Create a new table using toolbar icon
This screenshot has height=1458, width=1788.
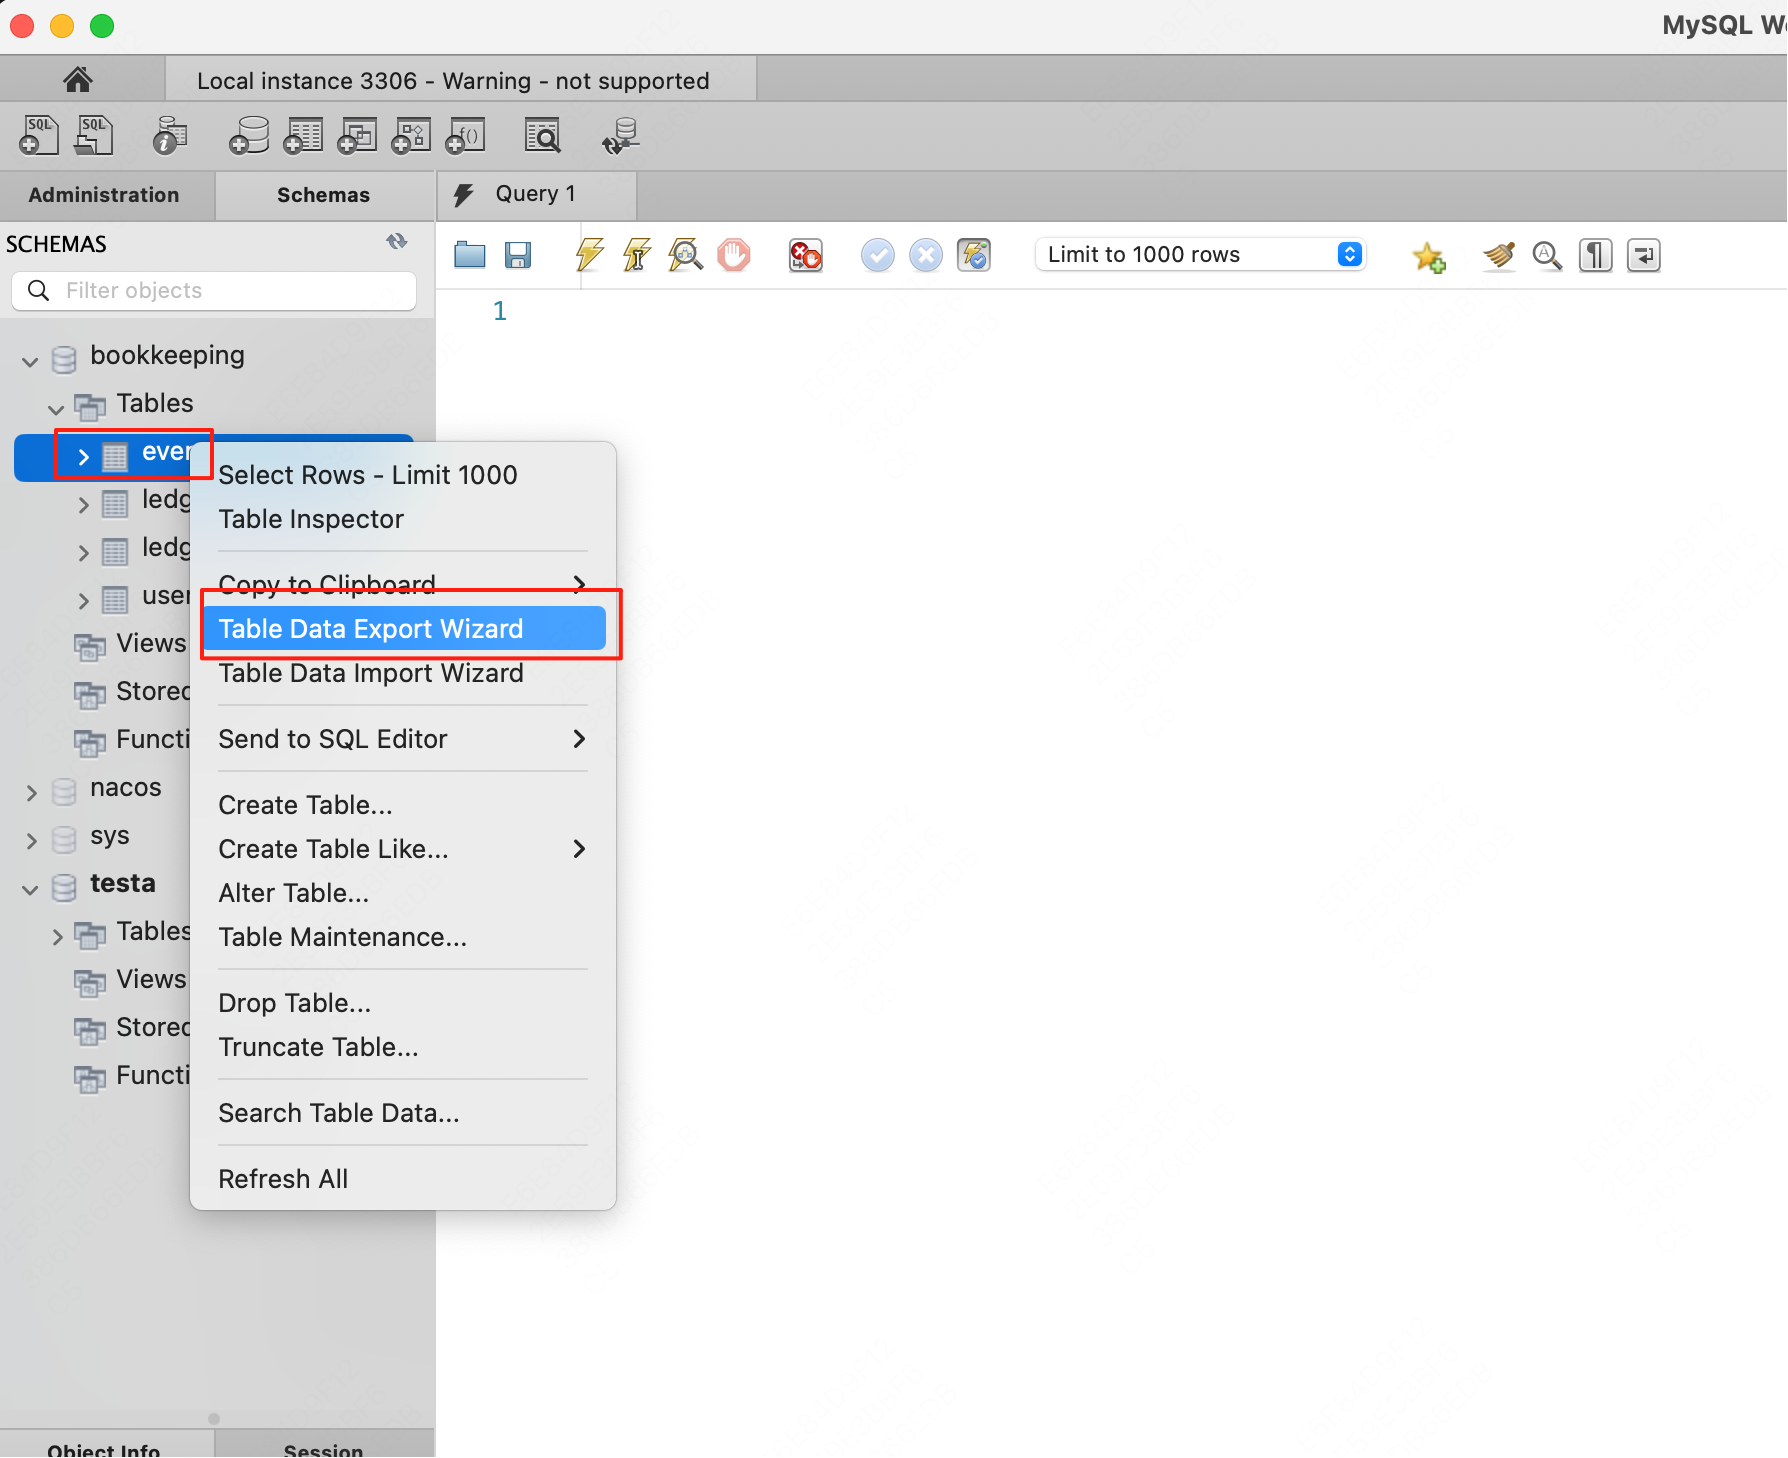[303, 135]
